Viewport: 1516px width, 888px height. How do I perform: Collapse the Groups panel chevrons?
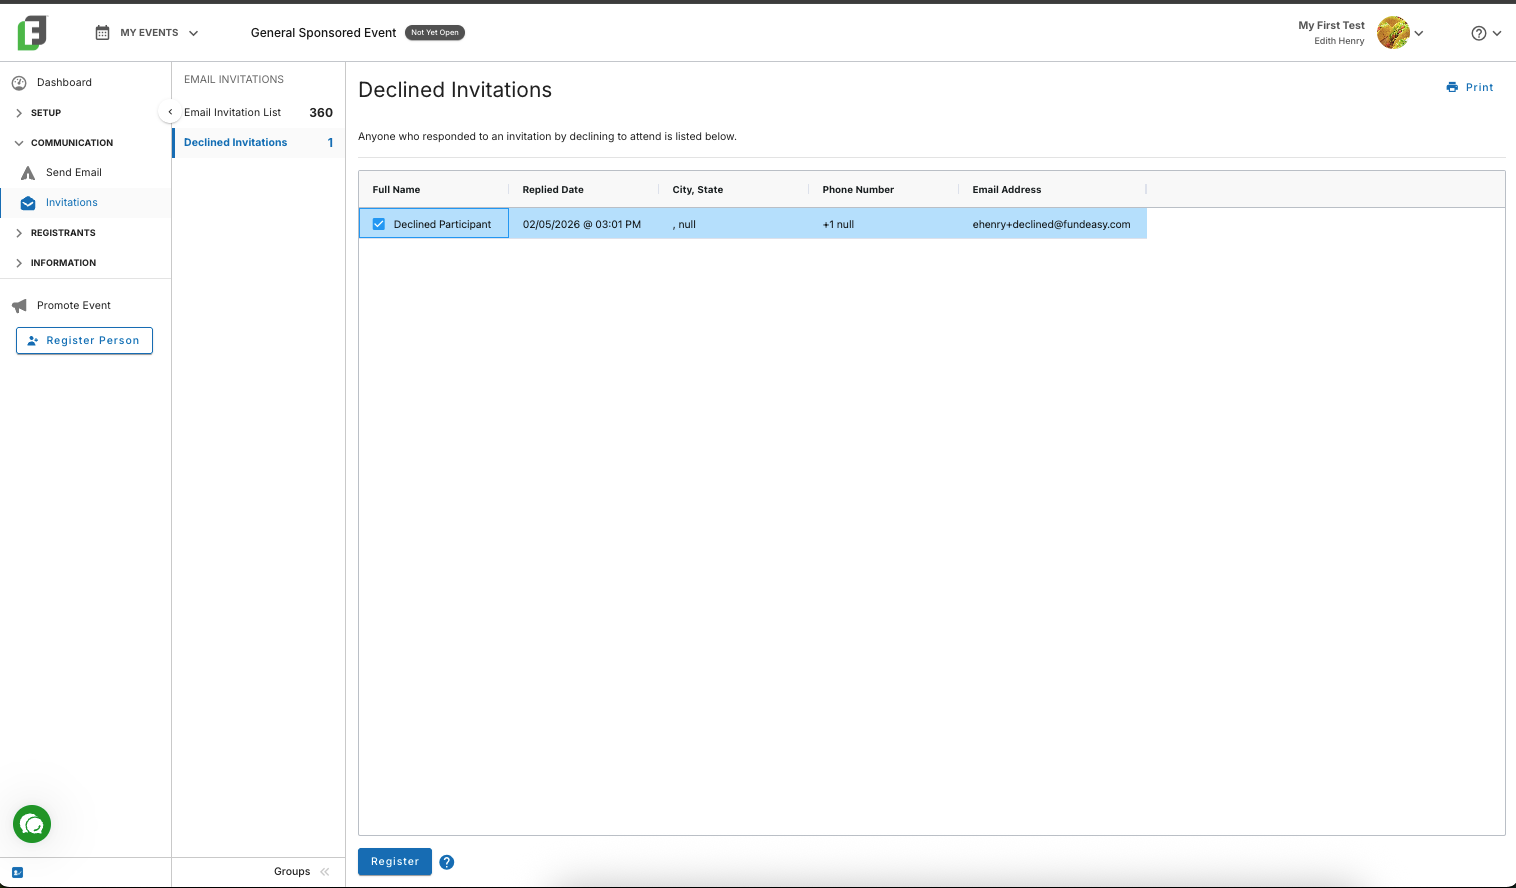[x=325, y=871]
